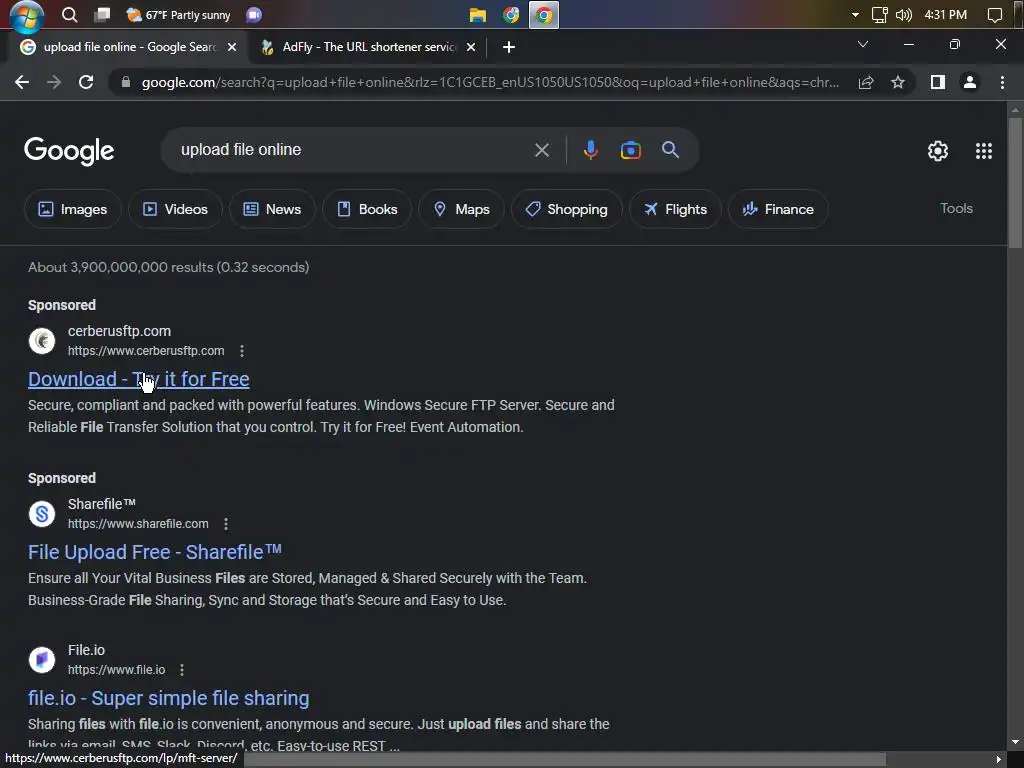Go back to previous page
1024x768 pixels.
[22, 82]
